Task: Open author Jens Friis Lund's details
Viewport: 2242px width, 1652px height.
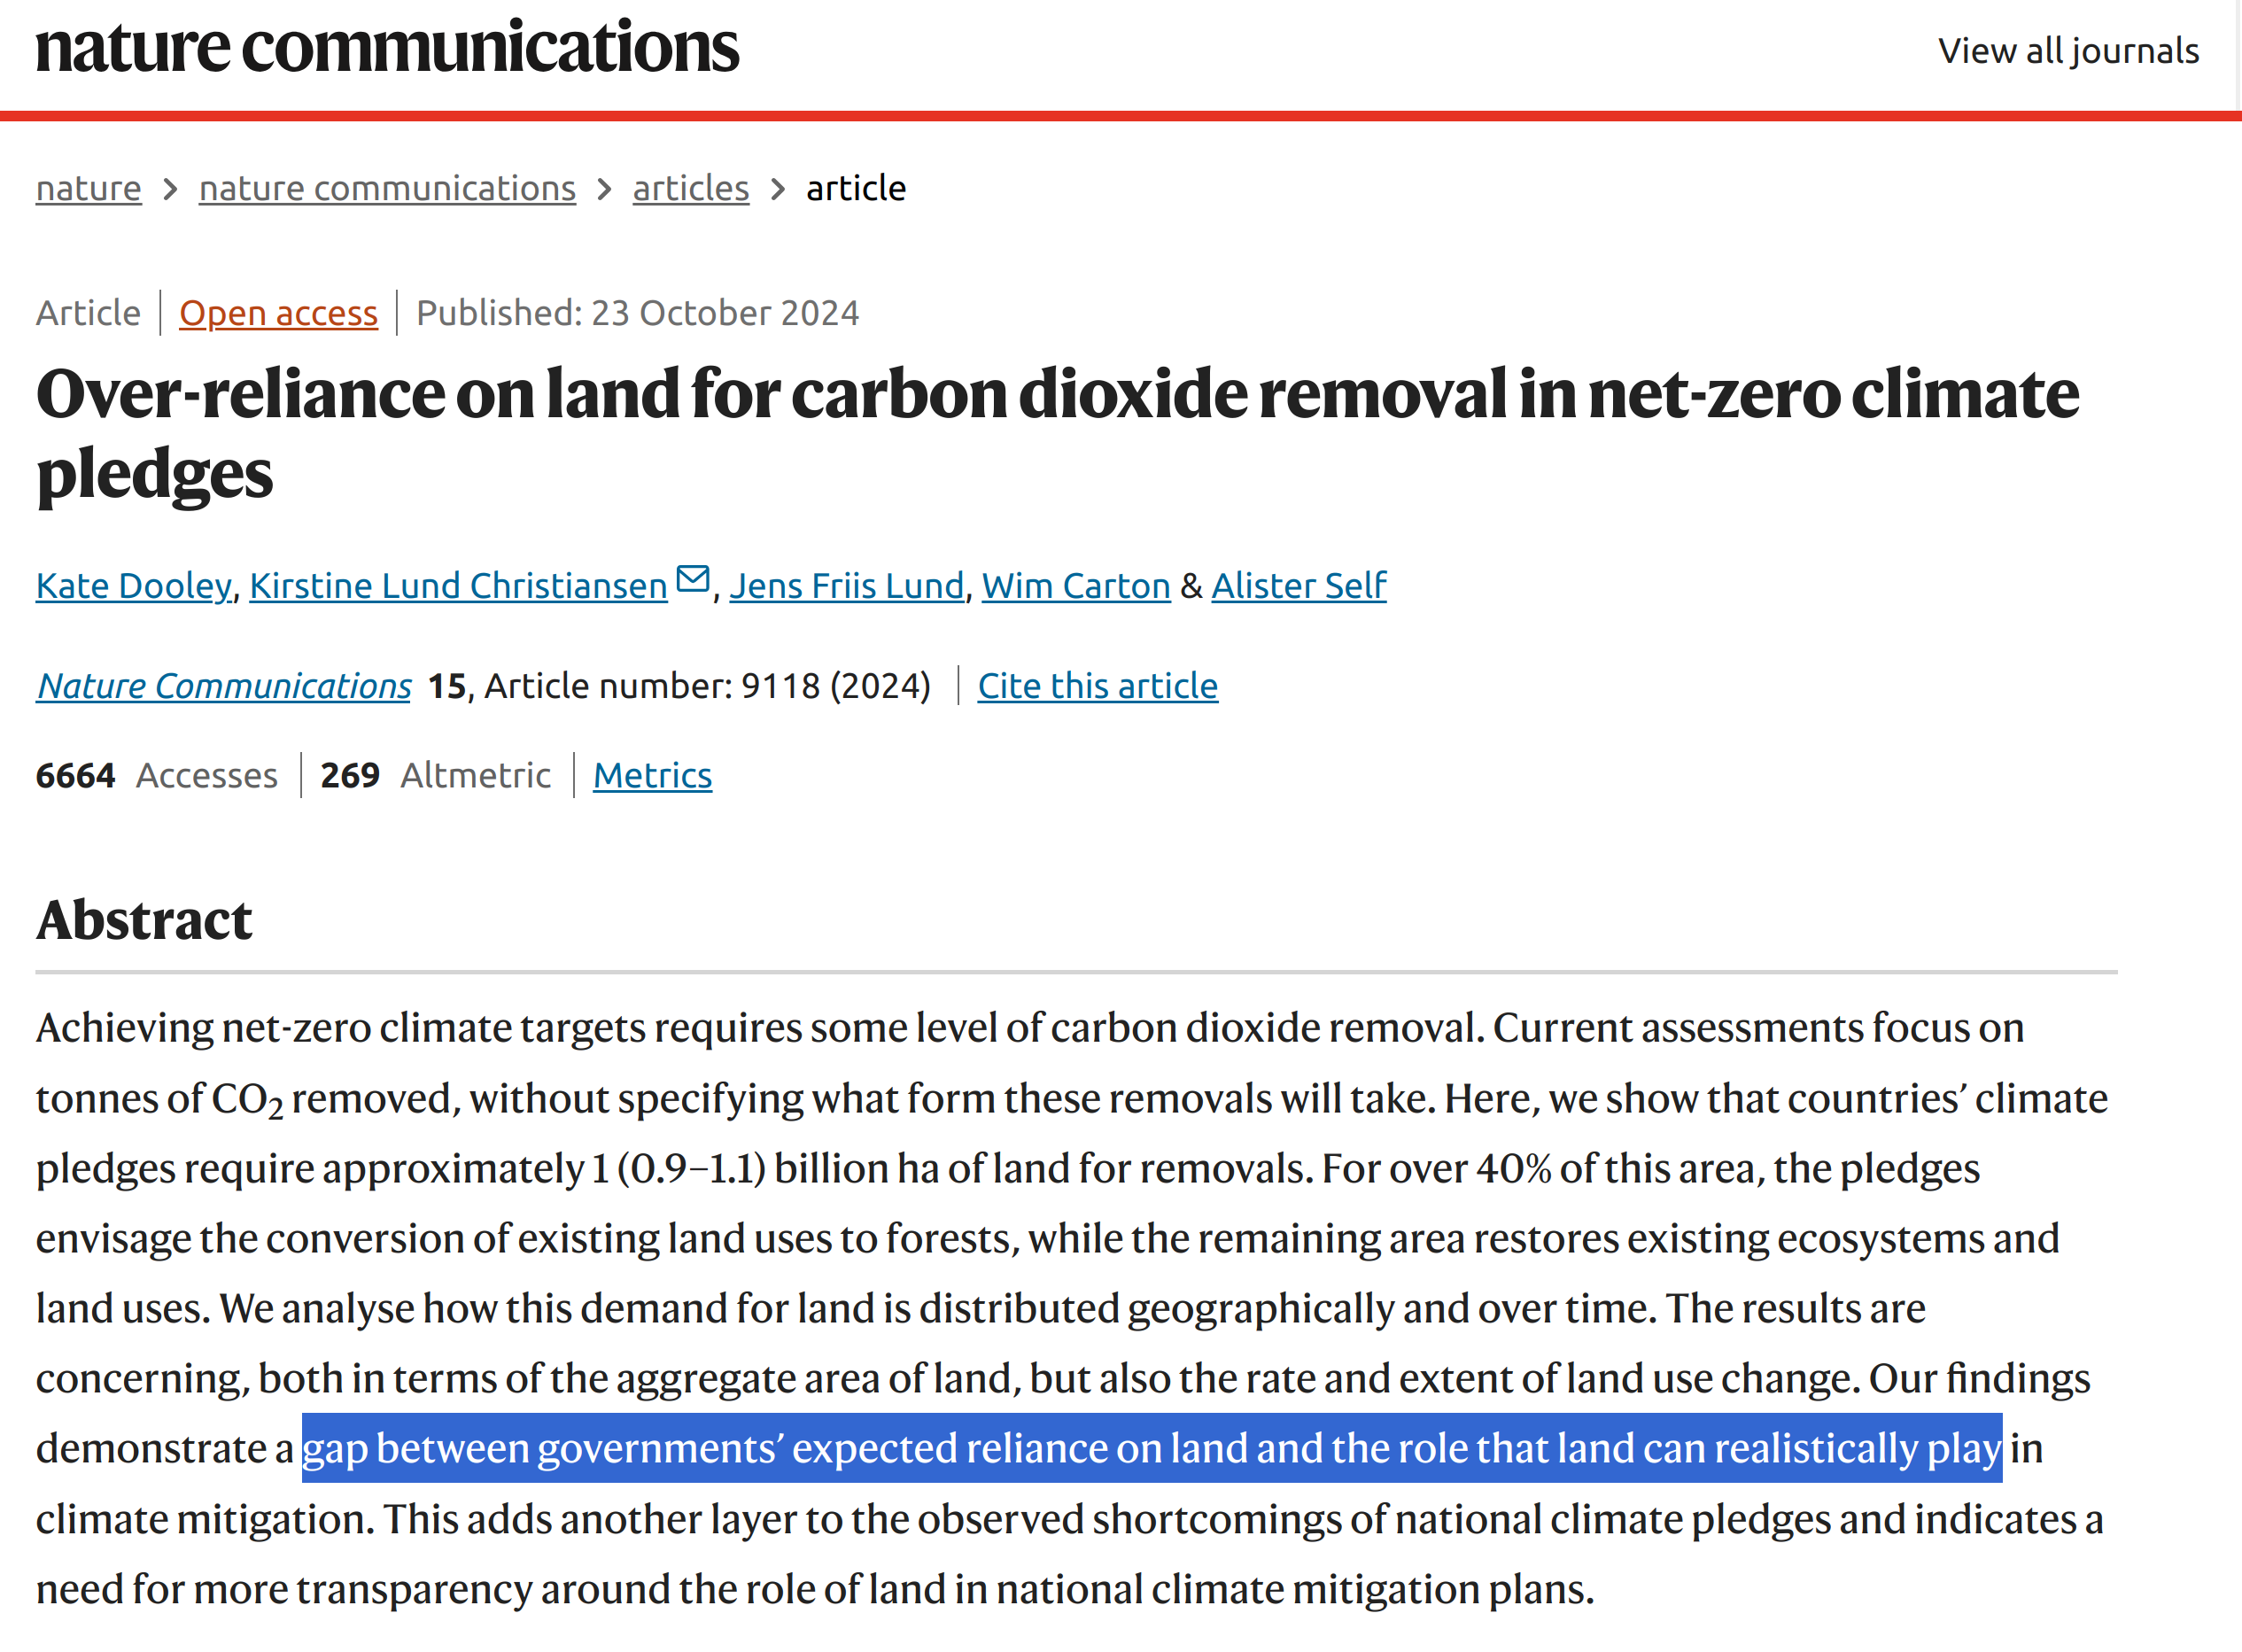Action: pyautogui.click(x=846, y=585)
